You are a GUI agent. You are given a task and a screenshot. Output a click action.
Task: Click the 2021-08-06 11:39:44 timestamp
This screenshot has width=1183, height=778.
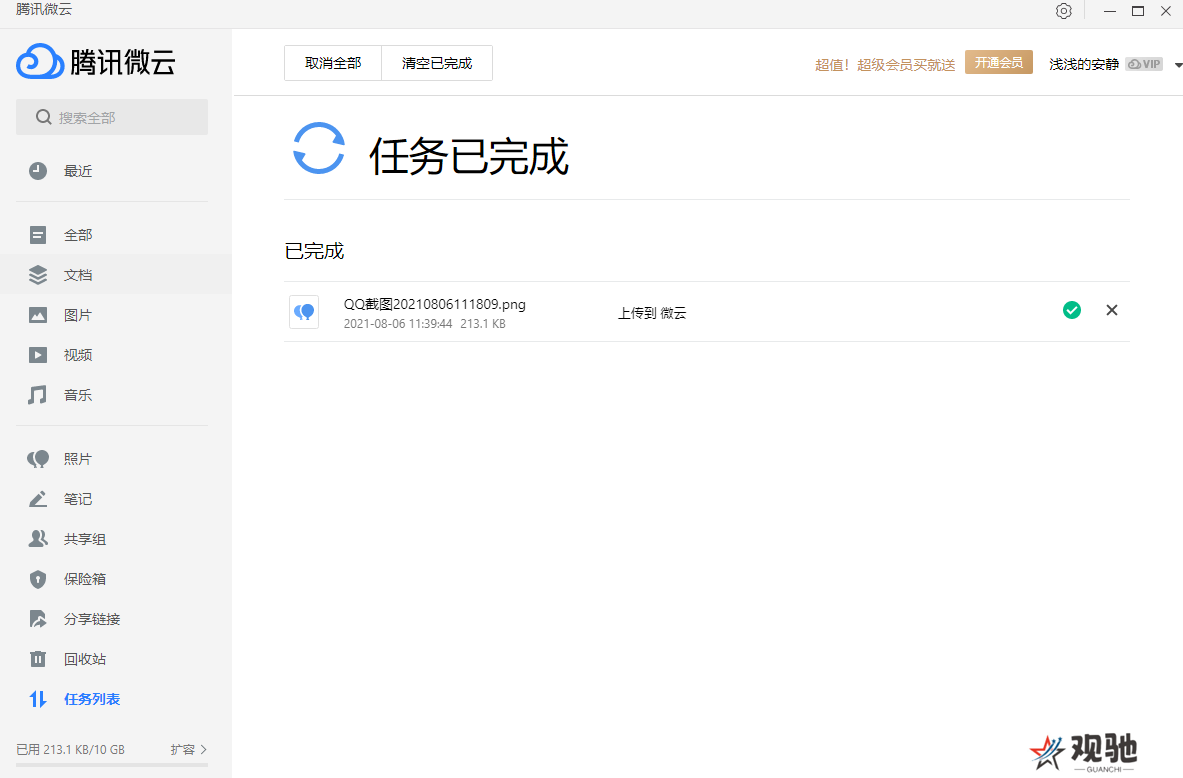tap(398, 324)
